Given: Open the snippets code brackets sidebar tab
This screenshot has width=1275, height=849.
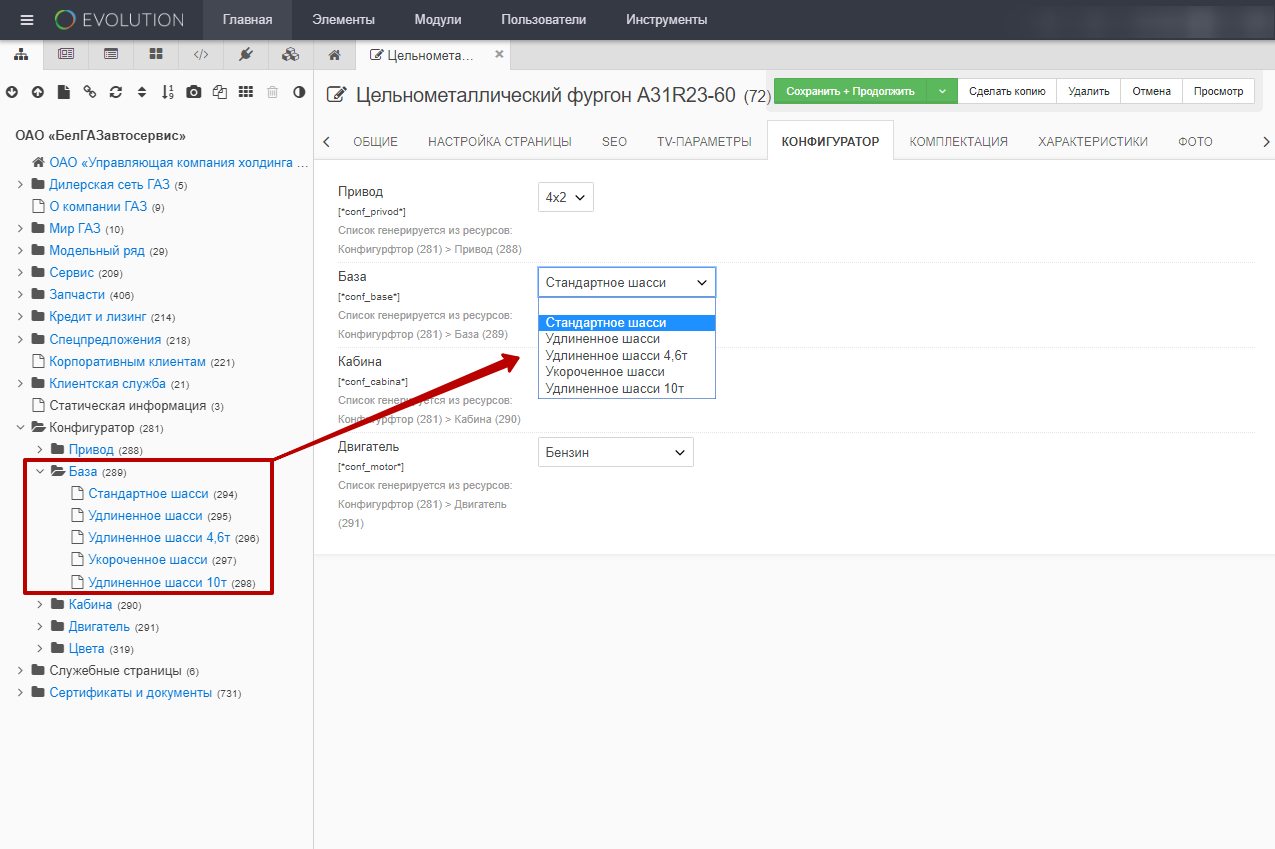Looking at the screenshot, I should (x=201, y=54).
